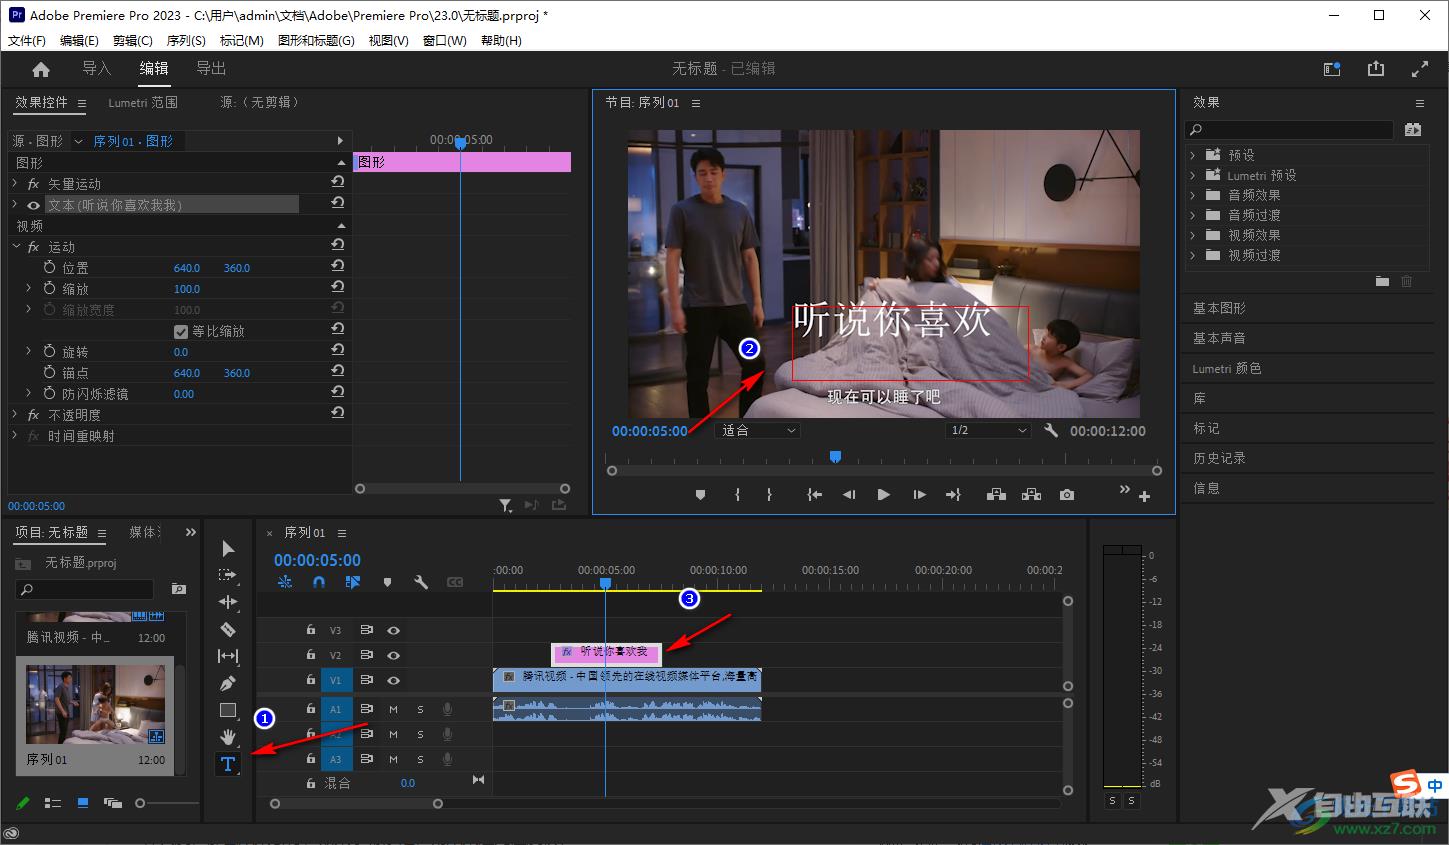This screenshot has height=845, width=1449.
Task: Select the Selection arrow tool
Action: 228,548
